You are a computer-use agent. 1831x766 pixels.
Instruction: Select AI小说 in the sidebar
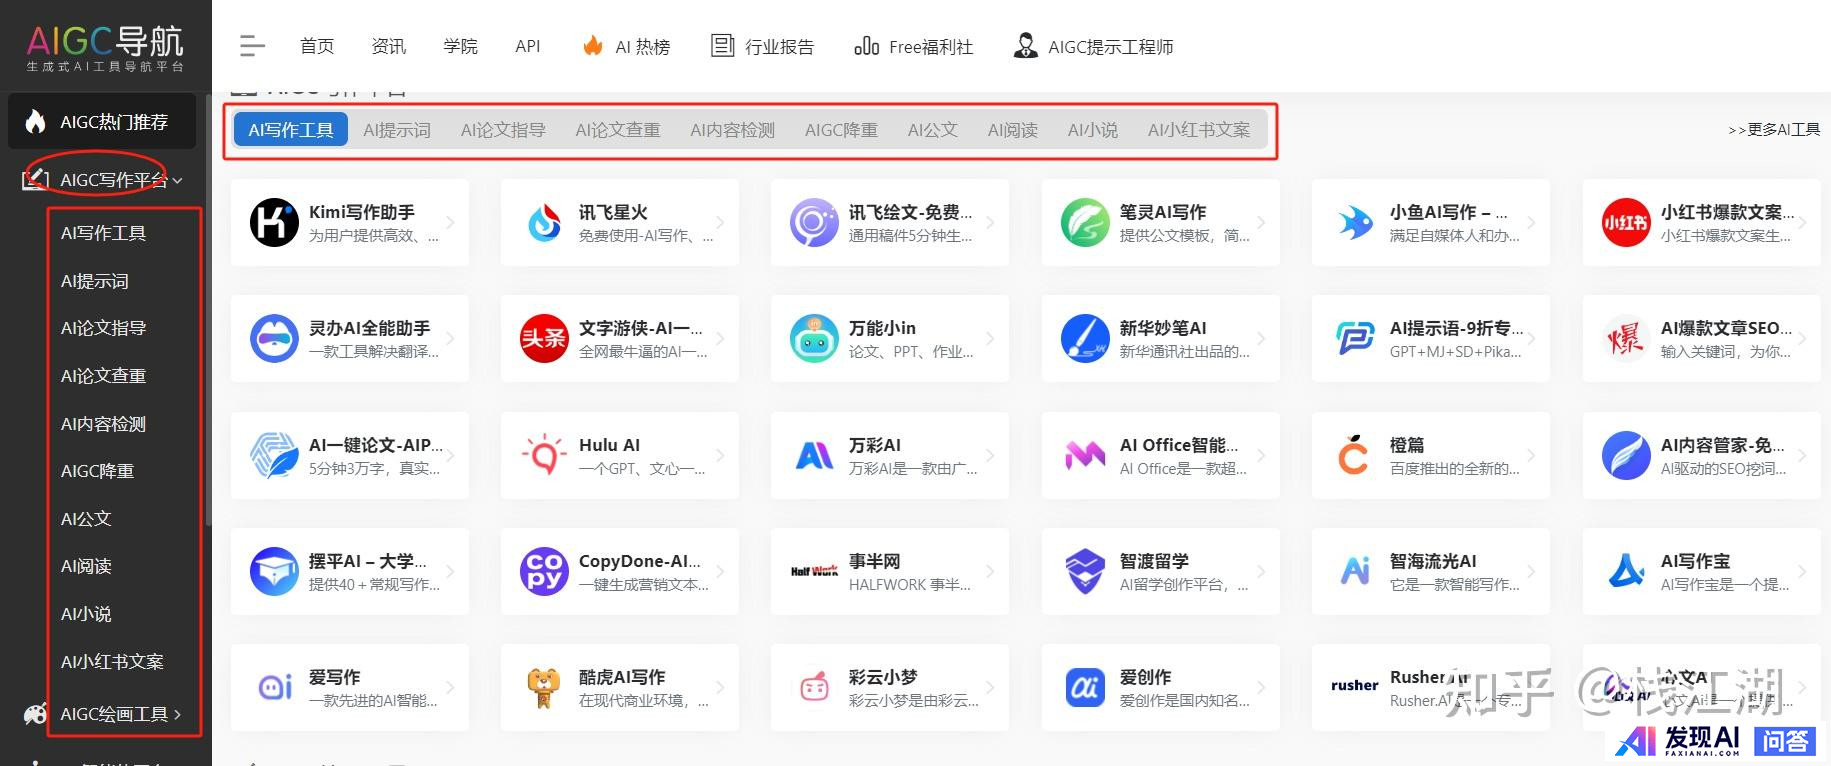tap(86, 614)
